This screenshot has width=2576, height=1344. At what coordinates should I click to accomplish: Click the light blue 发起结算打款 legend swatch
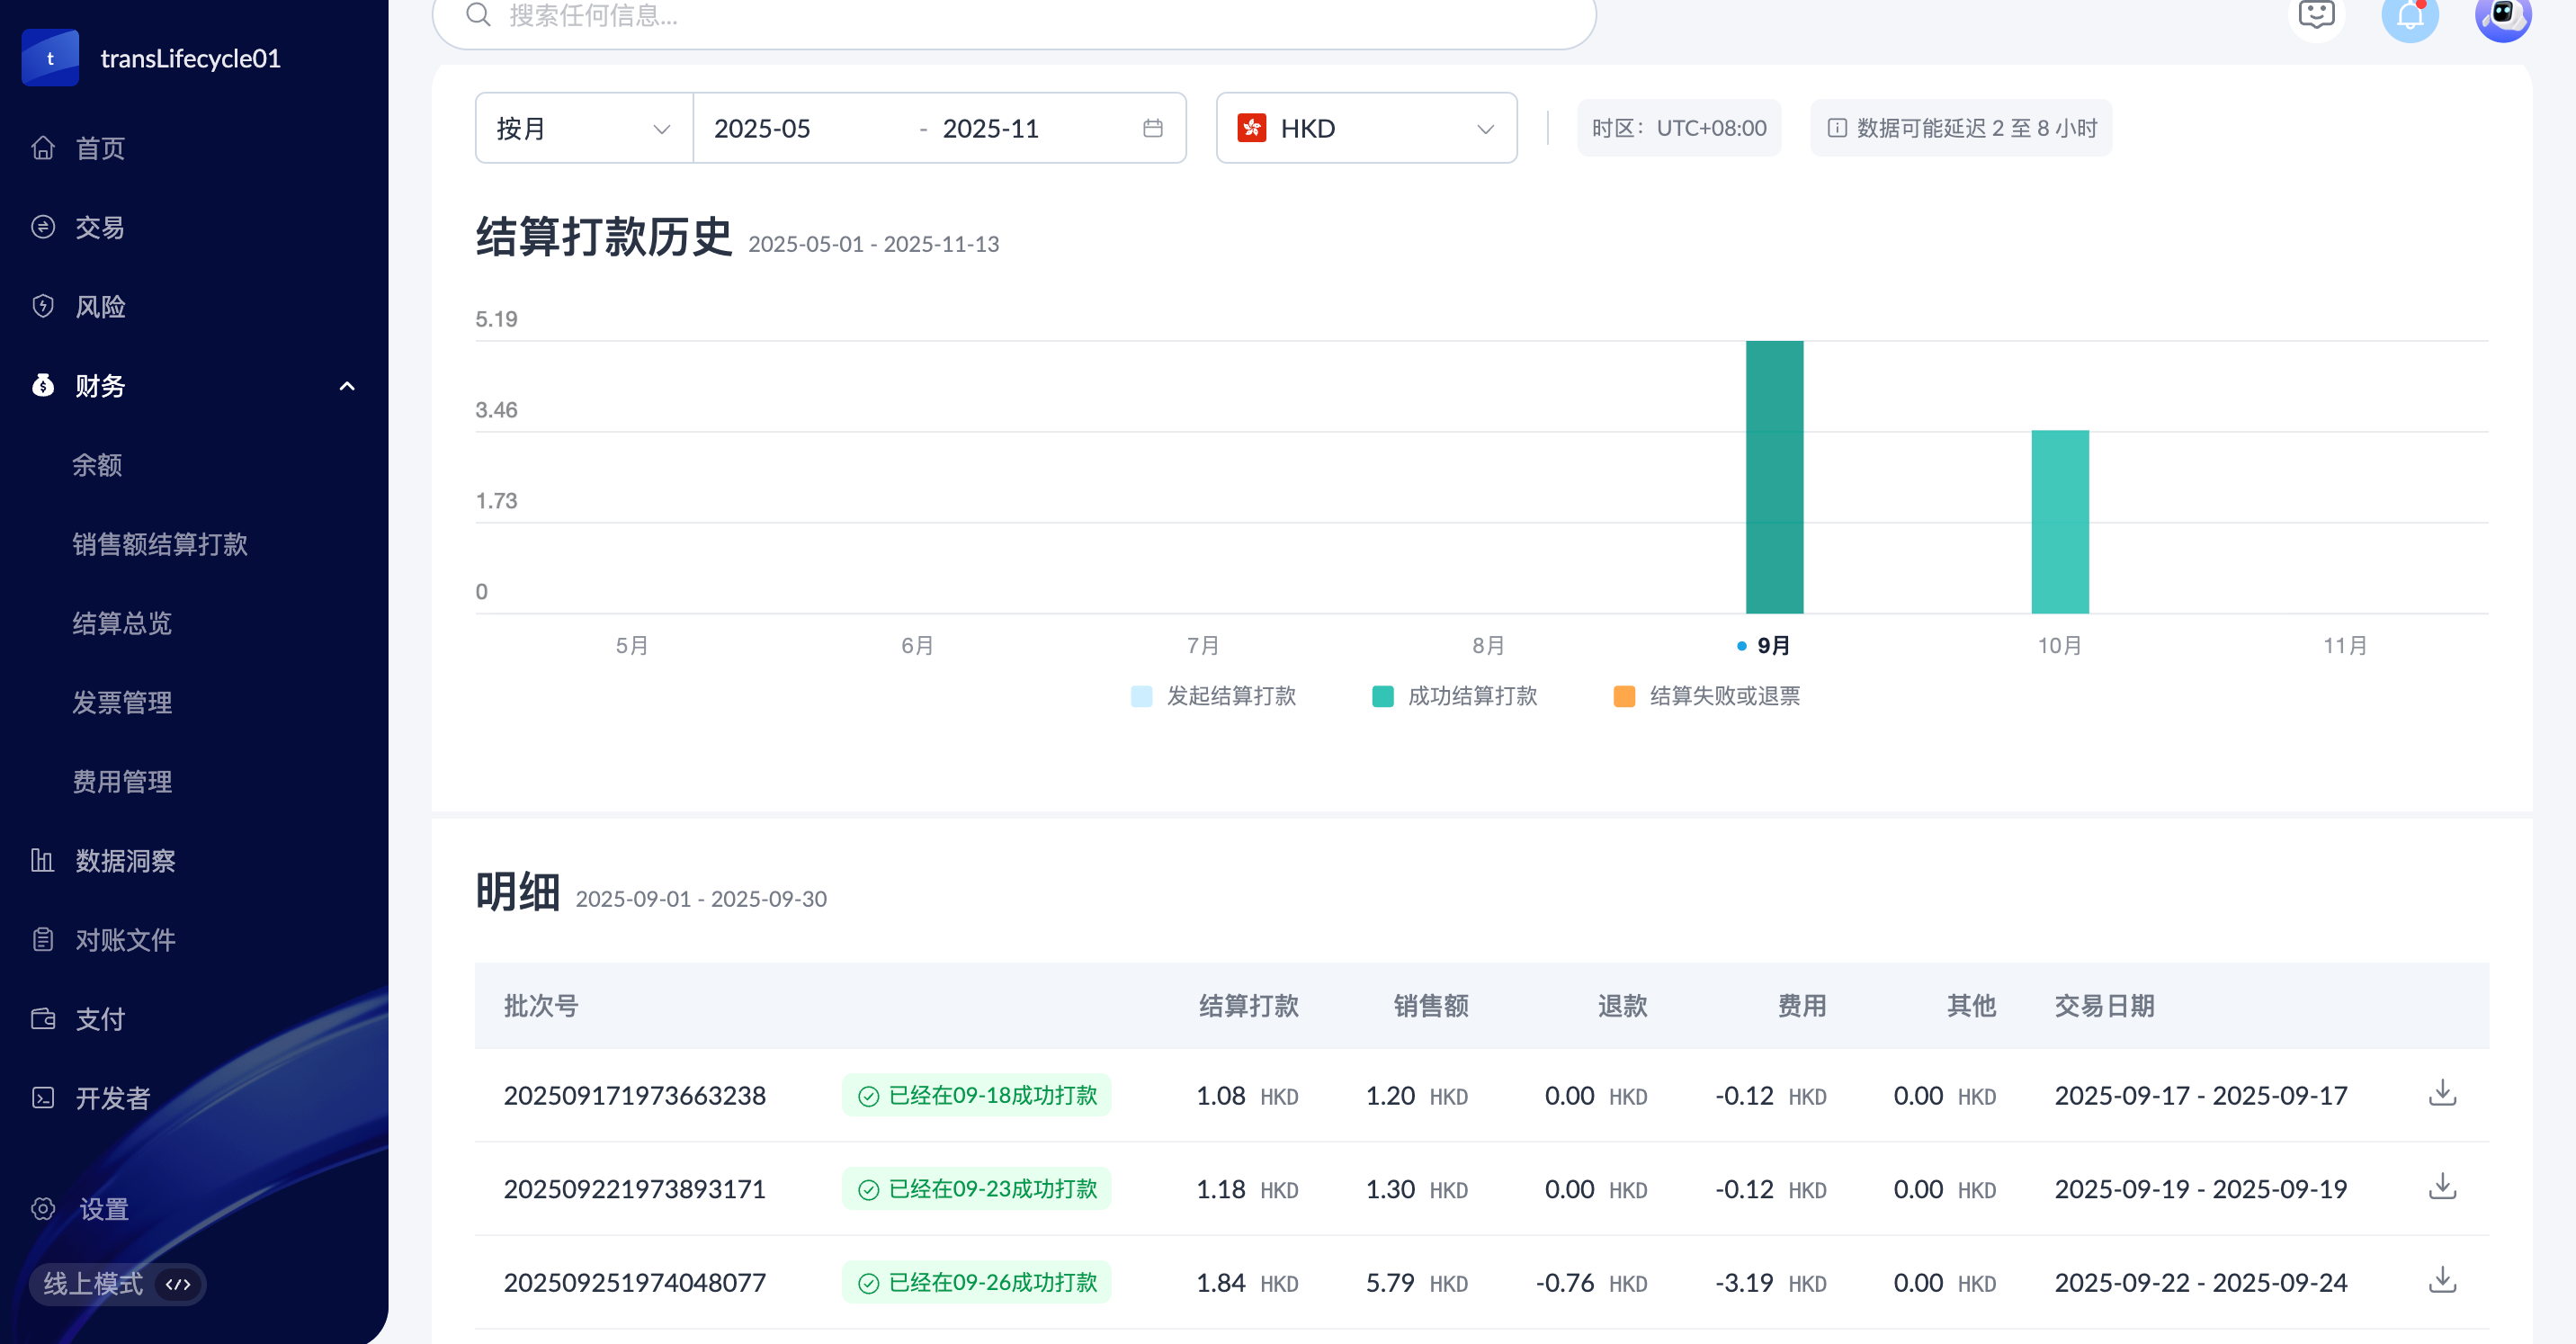point(1141,696)
